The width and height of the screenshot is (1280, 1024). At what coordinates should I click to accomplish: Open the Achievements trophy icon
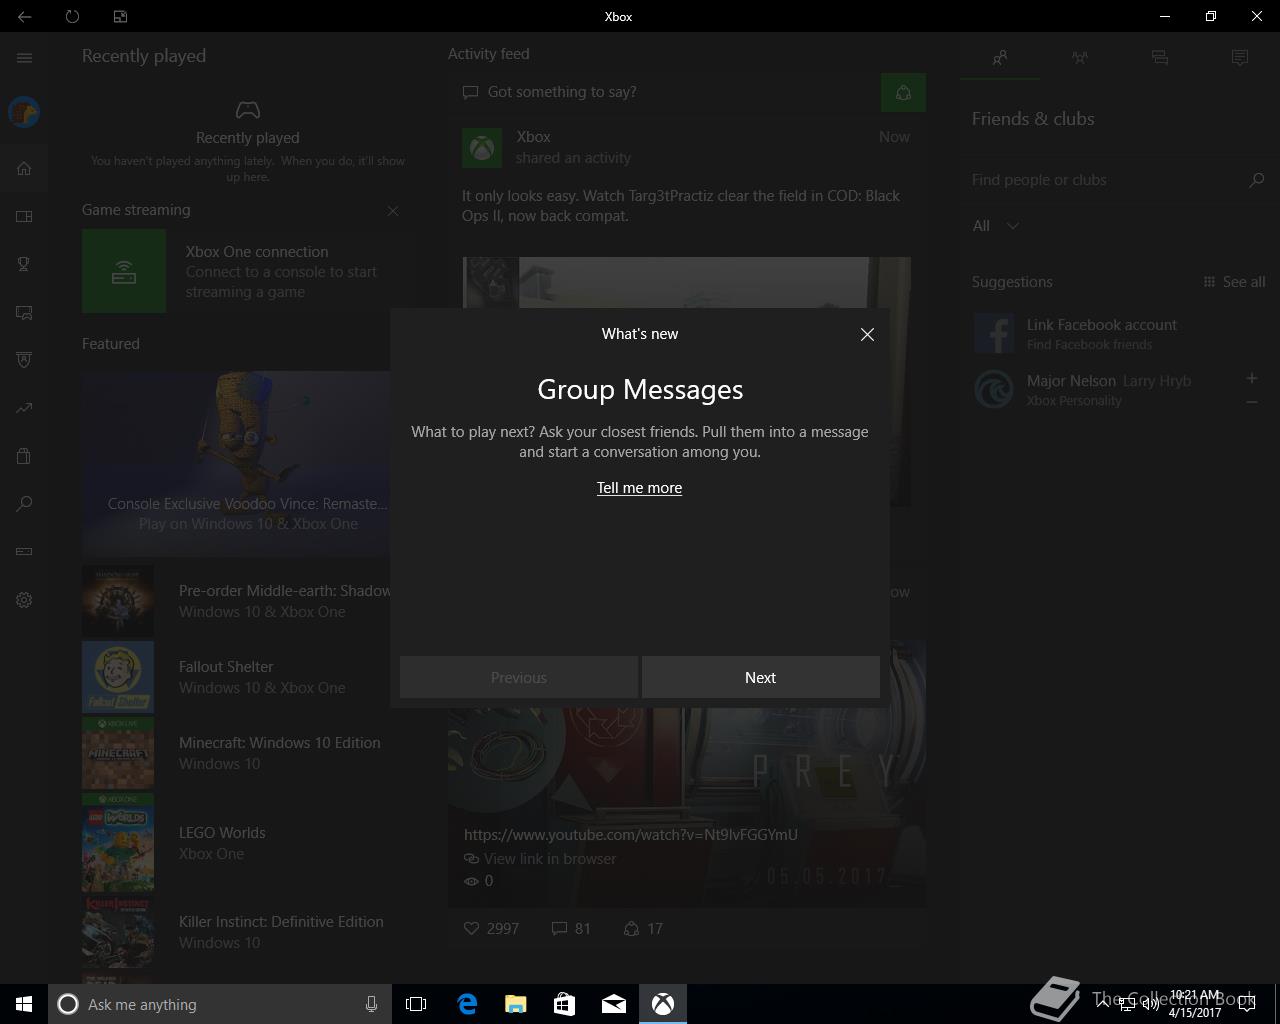point(24,264)
